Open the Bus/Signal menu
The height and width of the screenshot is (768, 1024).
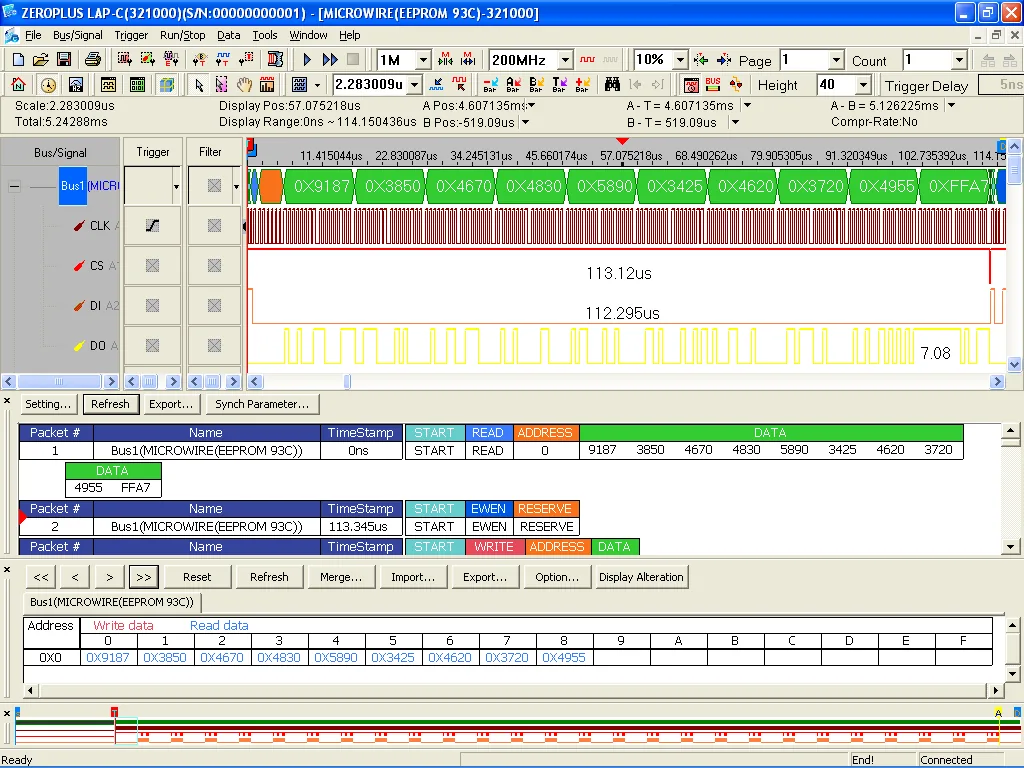click(x=78, y=35)
